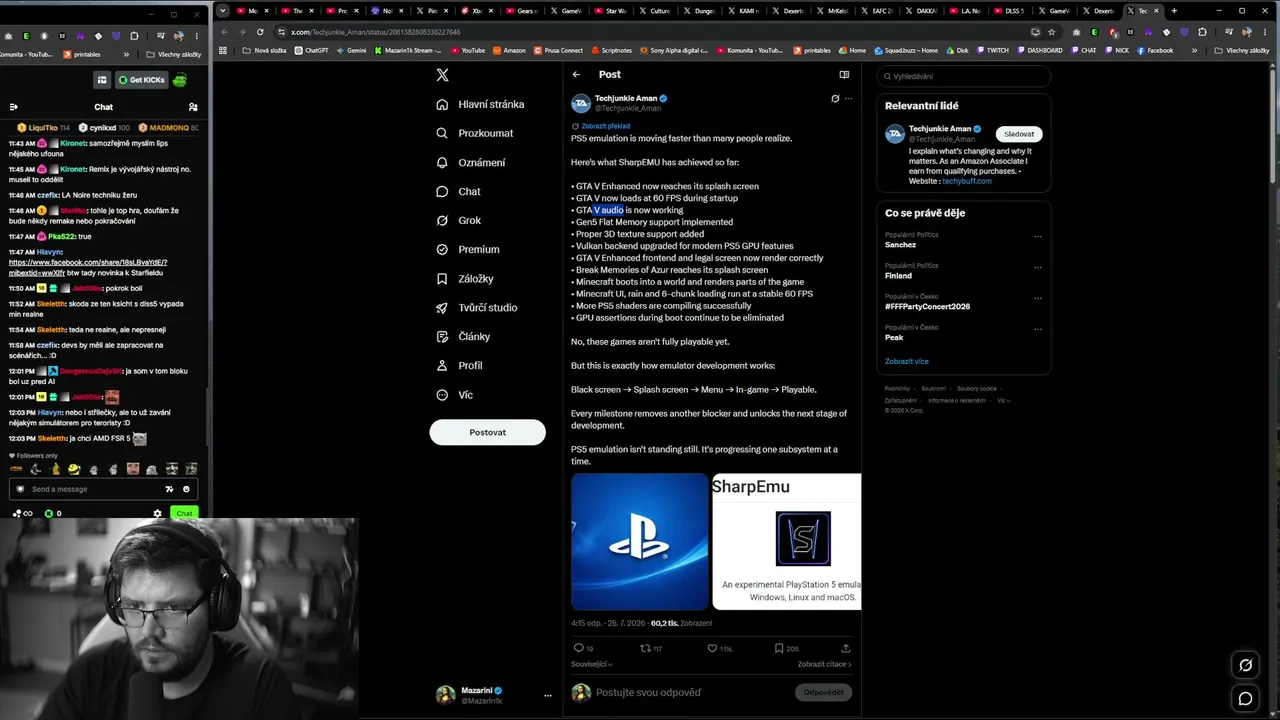Go back using the Post back arrow

click(576, 74)
